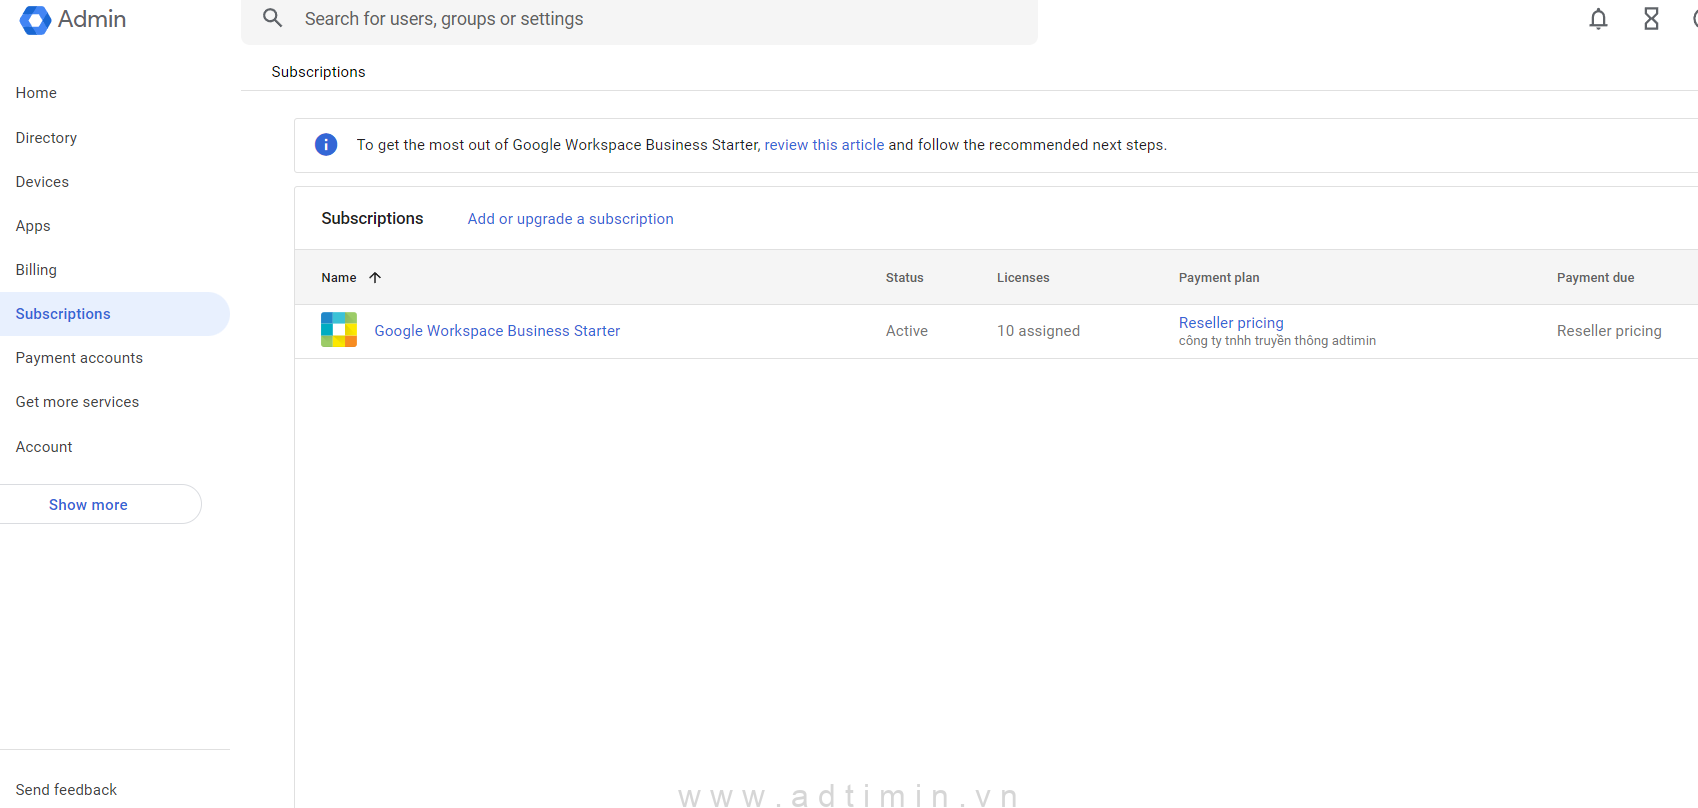
Task: Click the search magnifier icon
Action: point(272,18)
